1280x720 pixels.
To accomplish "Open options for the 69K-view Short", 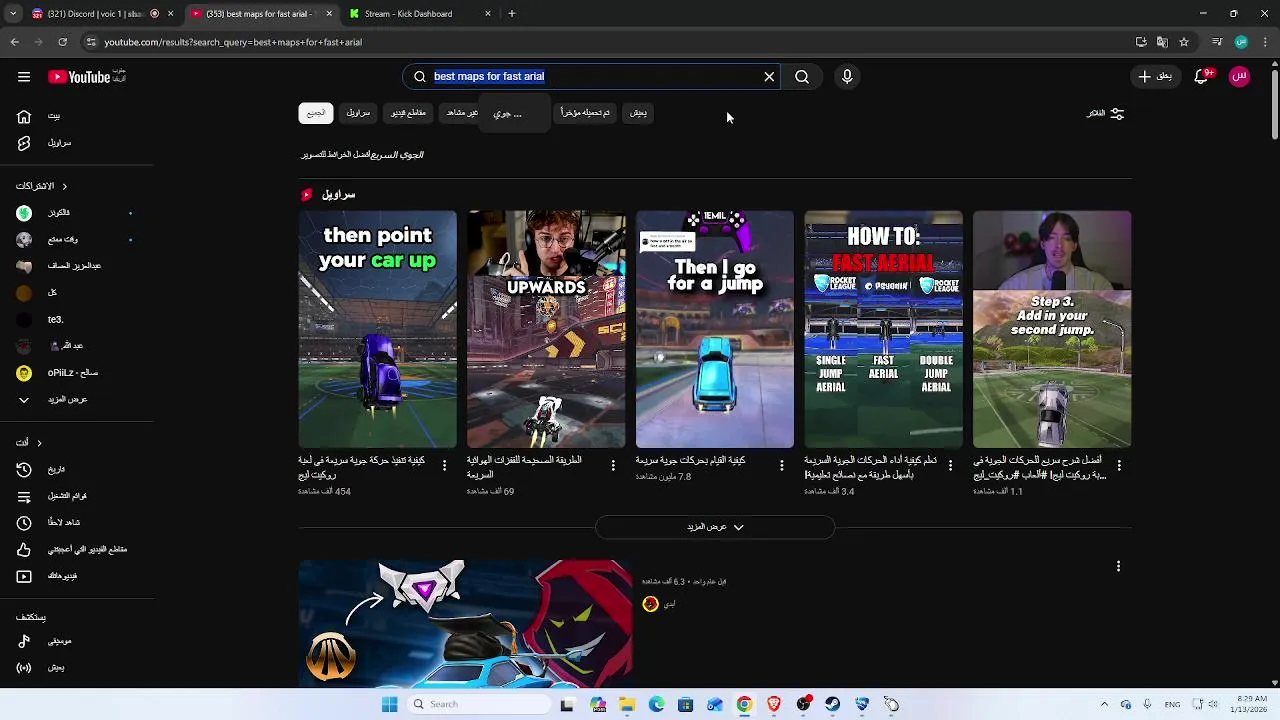I will coord(613,465).
